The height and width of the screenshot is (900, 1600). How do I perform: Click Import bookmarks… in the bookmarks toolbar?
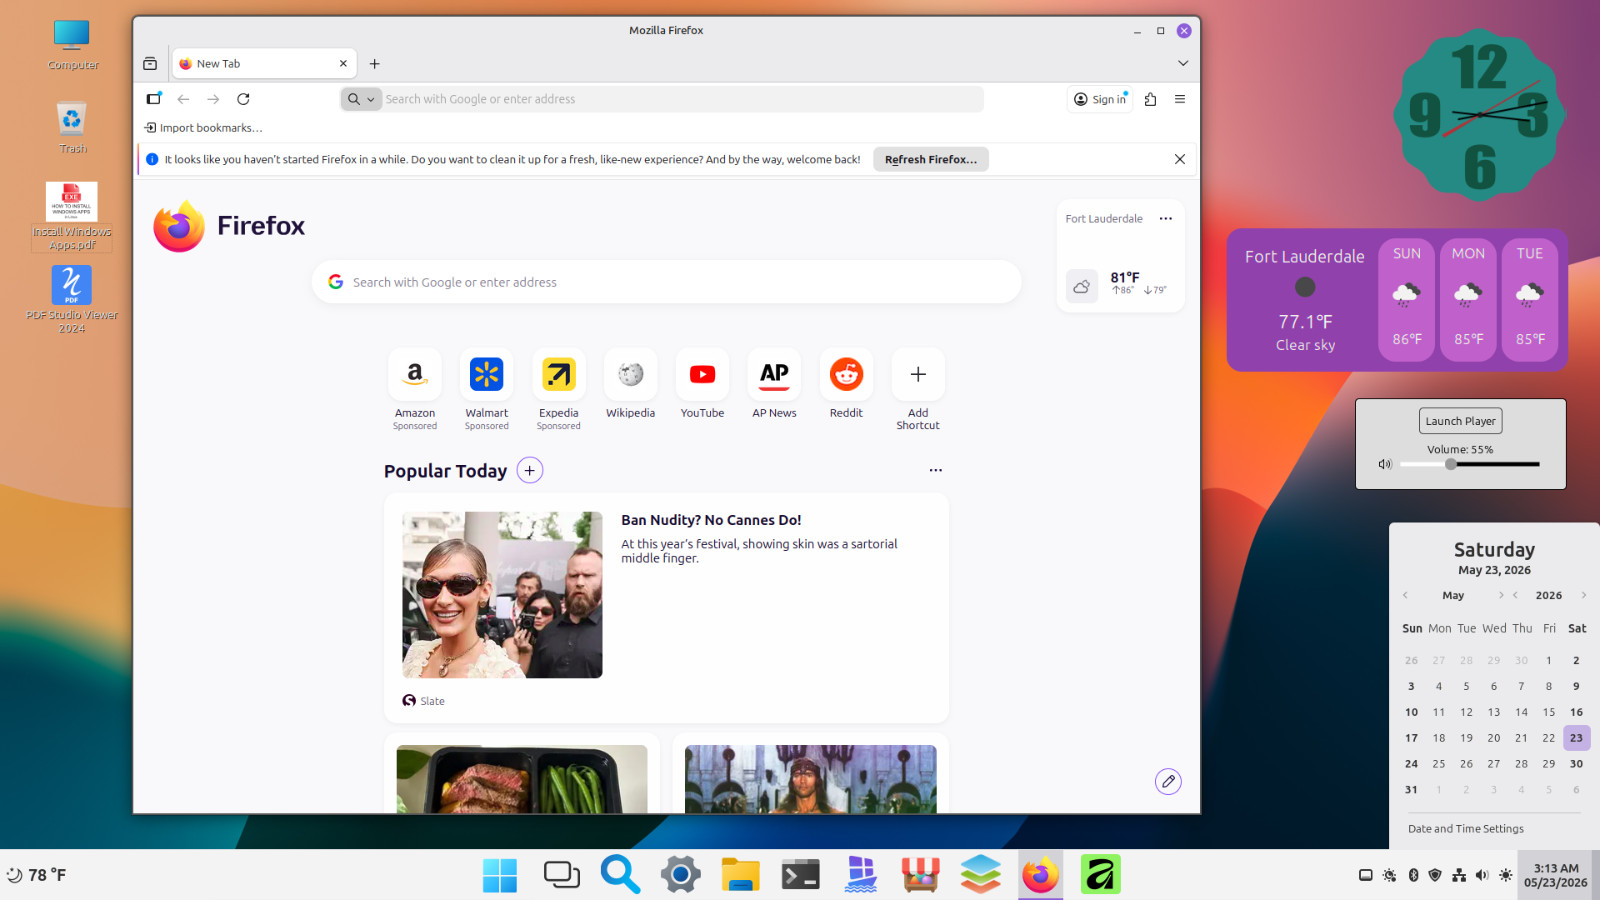tap(204, 128)
